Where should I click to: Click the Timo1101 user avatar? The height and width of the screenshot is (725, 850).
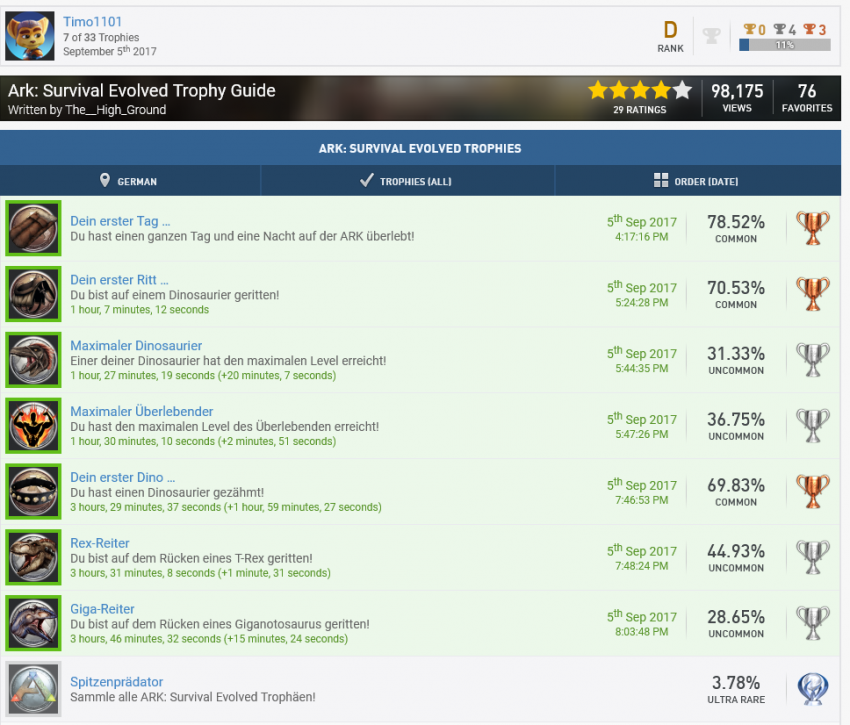coord(30,36)
